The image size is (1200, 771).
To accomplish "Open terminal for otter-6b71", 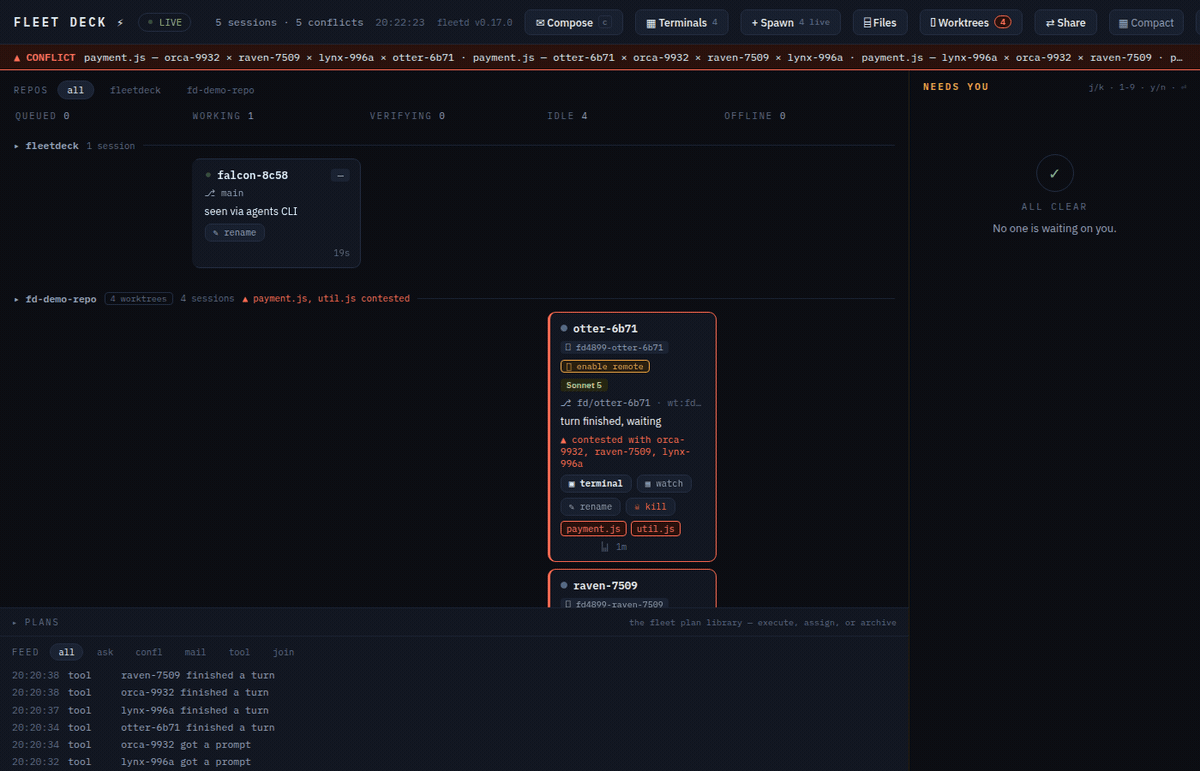I will 596,484.
